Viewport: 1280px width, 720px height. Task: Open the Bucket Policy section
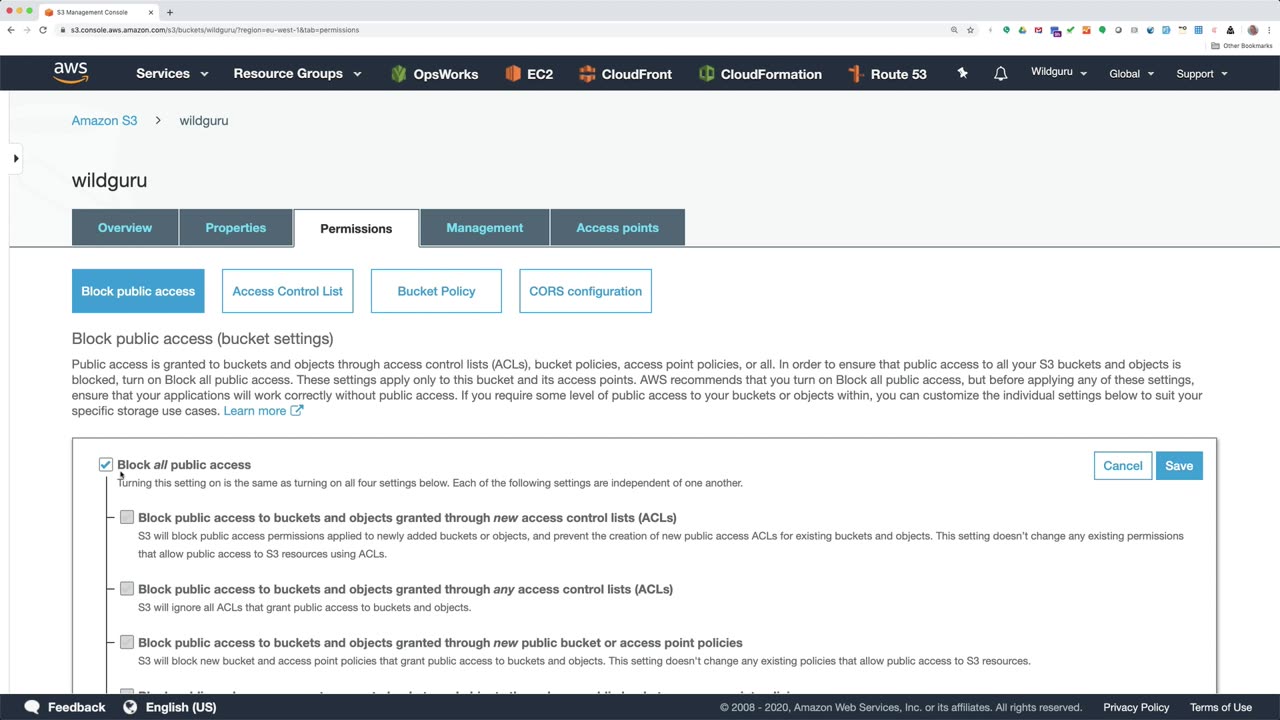click(x=436, y=291)
